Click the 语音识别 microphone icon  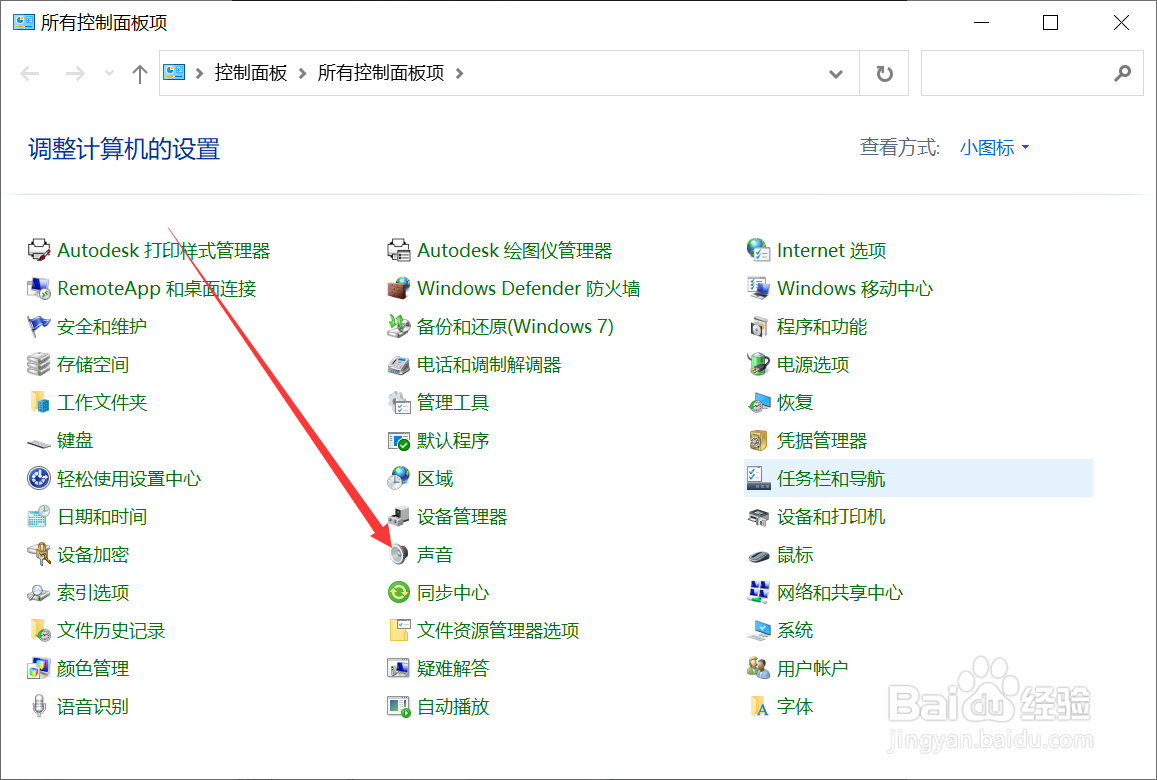(x=38, y=706)
